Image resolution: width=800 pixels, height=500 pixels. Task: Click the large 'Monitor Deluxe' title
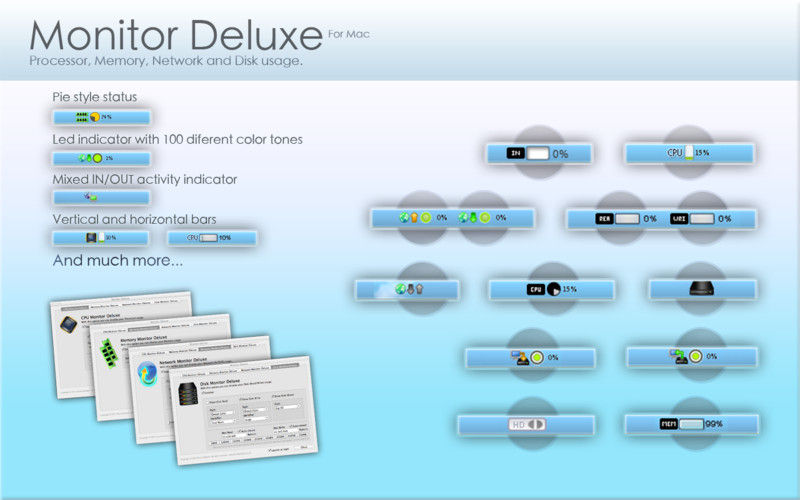(176, 36)
